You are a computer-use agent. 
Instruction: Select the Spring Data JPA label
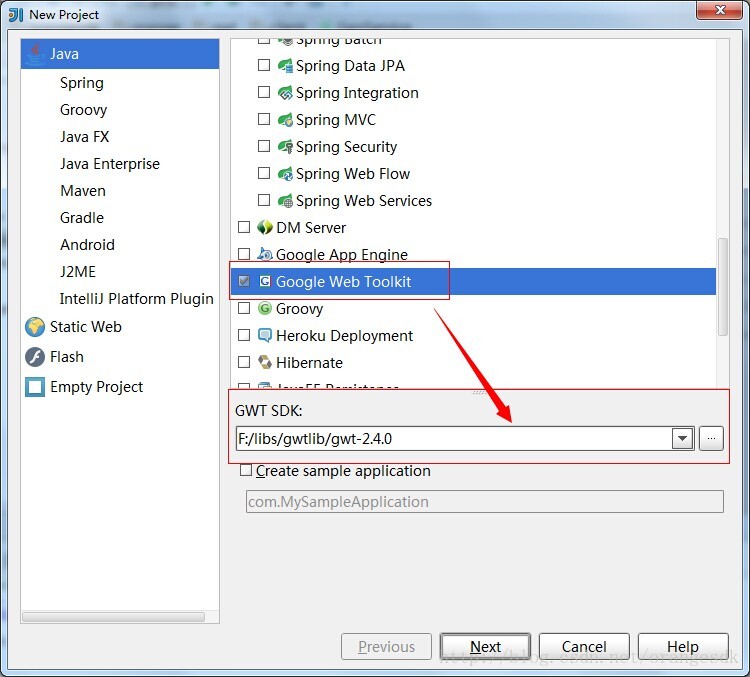(351, 66)
